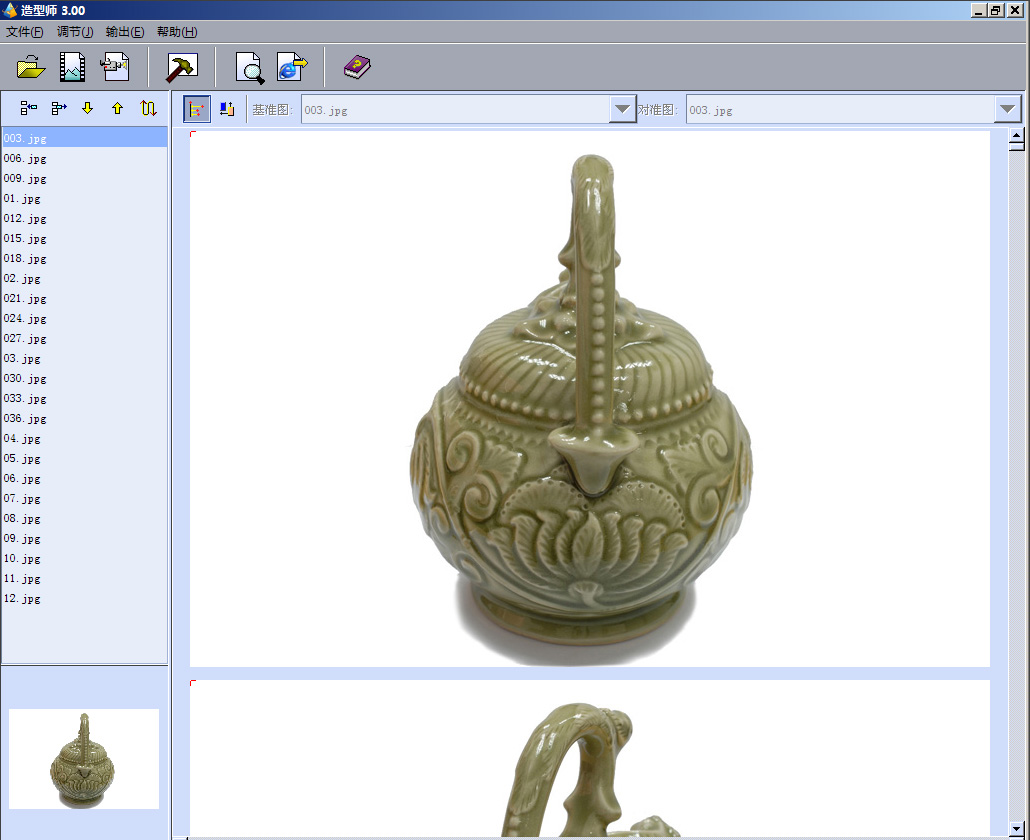1030x840 pixels.
Task: Select 012.jpg in the file list
Action: coord(85,218)
